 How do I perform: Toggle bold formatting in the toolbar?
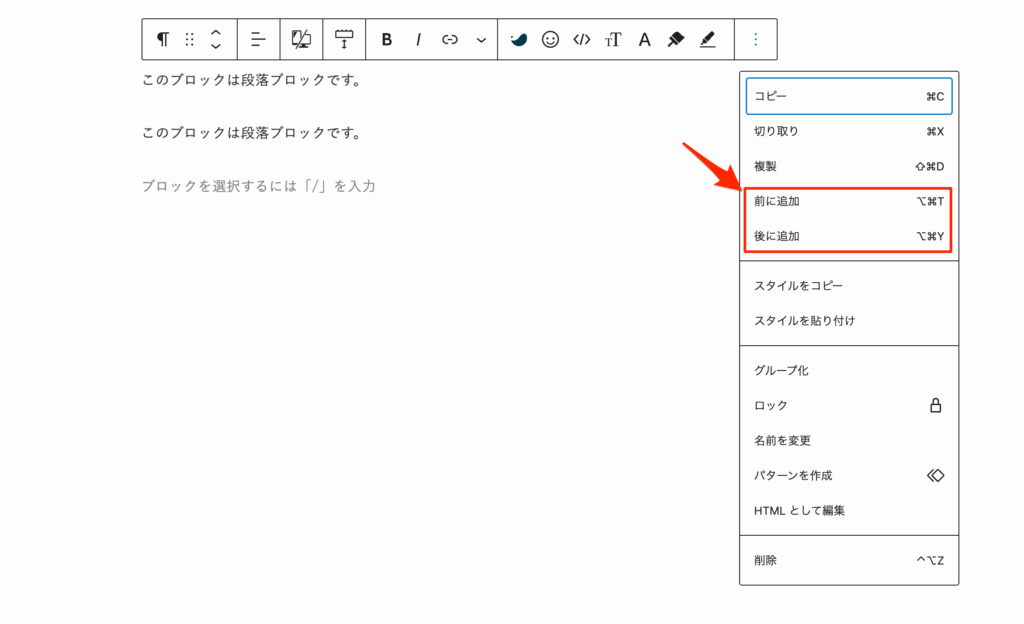click(x=387, y=39)
